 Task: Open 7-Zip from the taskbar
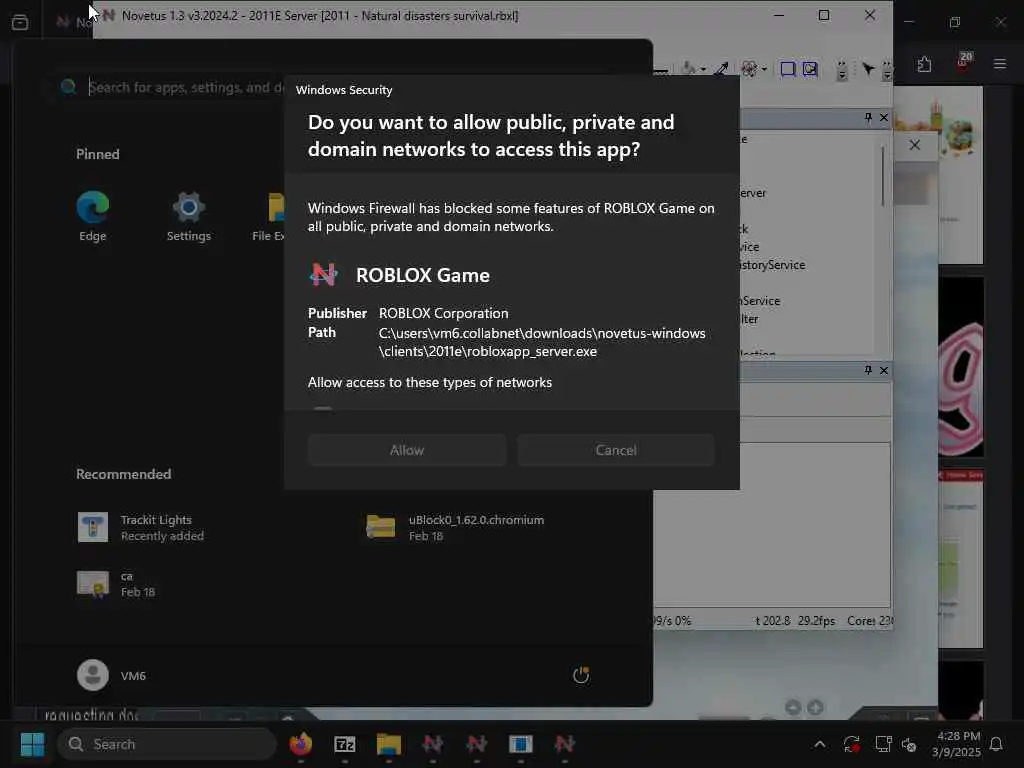coord(345,744)
